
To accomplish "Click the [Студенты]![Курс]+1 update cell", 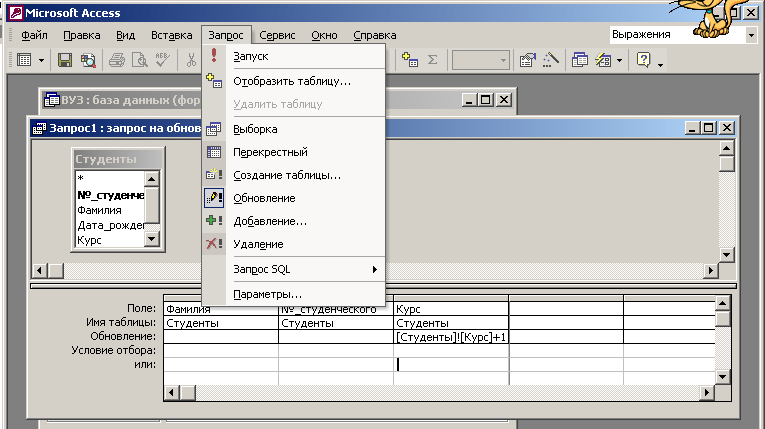I will (x=451, y=337).
